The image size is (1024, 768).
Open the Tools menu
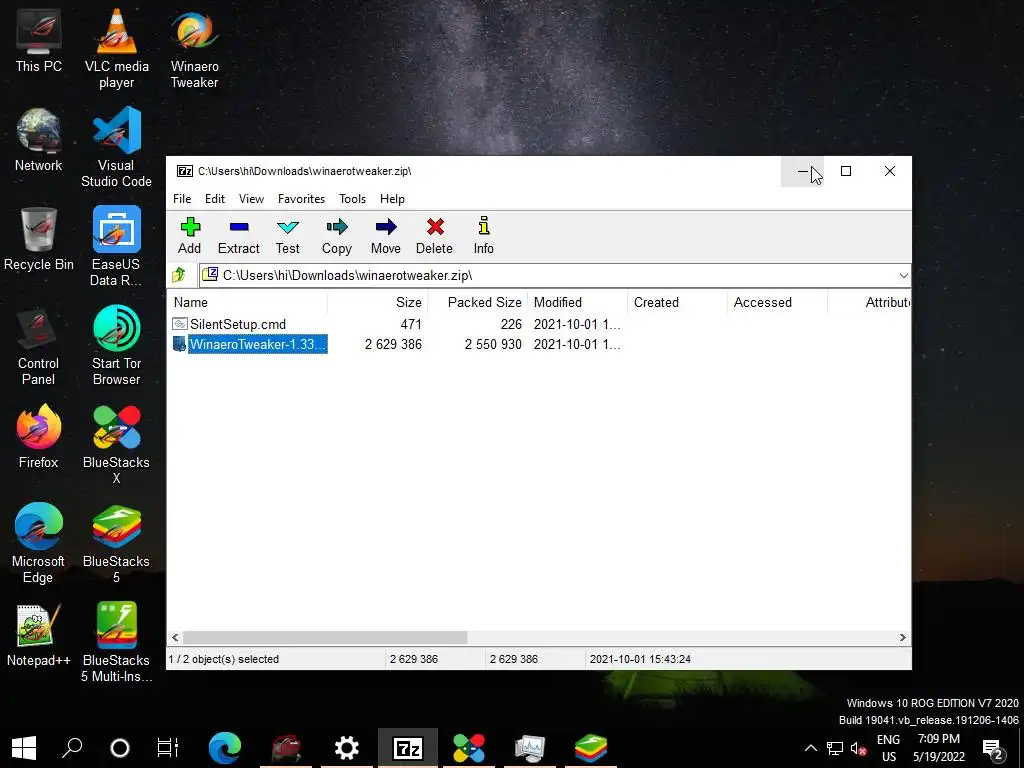point(353,199)
